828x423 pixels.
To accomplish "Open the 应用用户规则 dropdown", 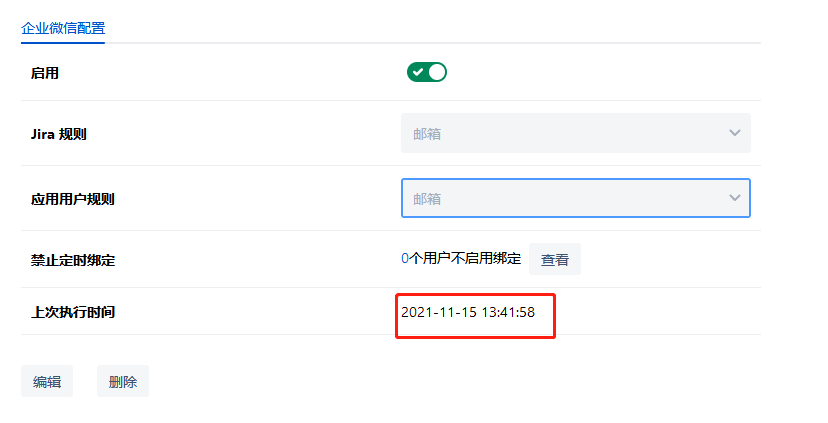I will (x=575, y=198).
